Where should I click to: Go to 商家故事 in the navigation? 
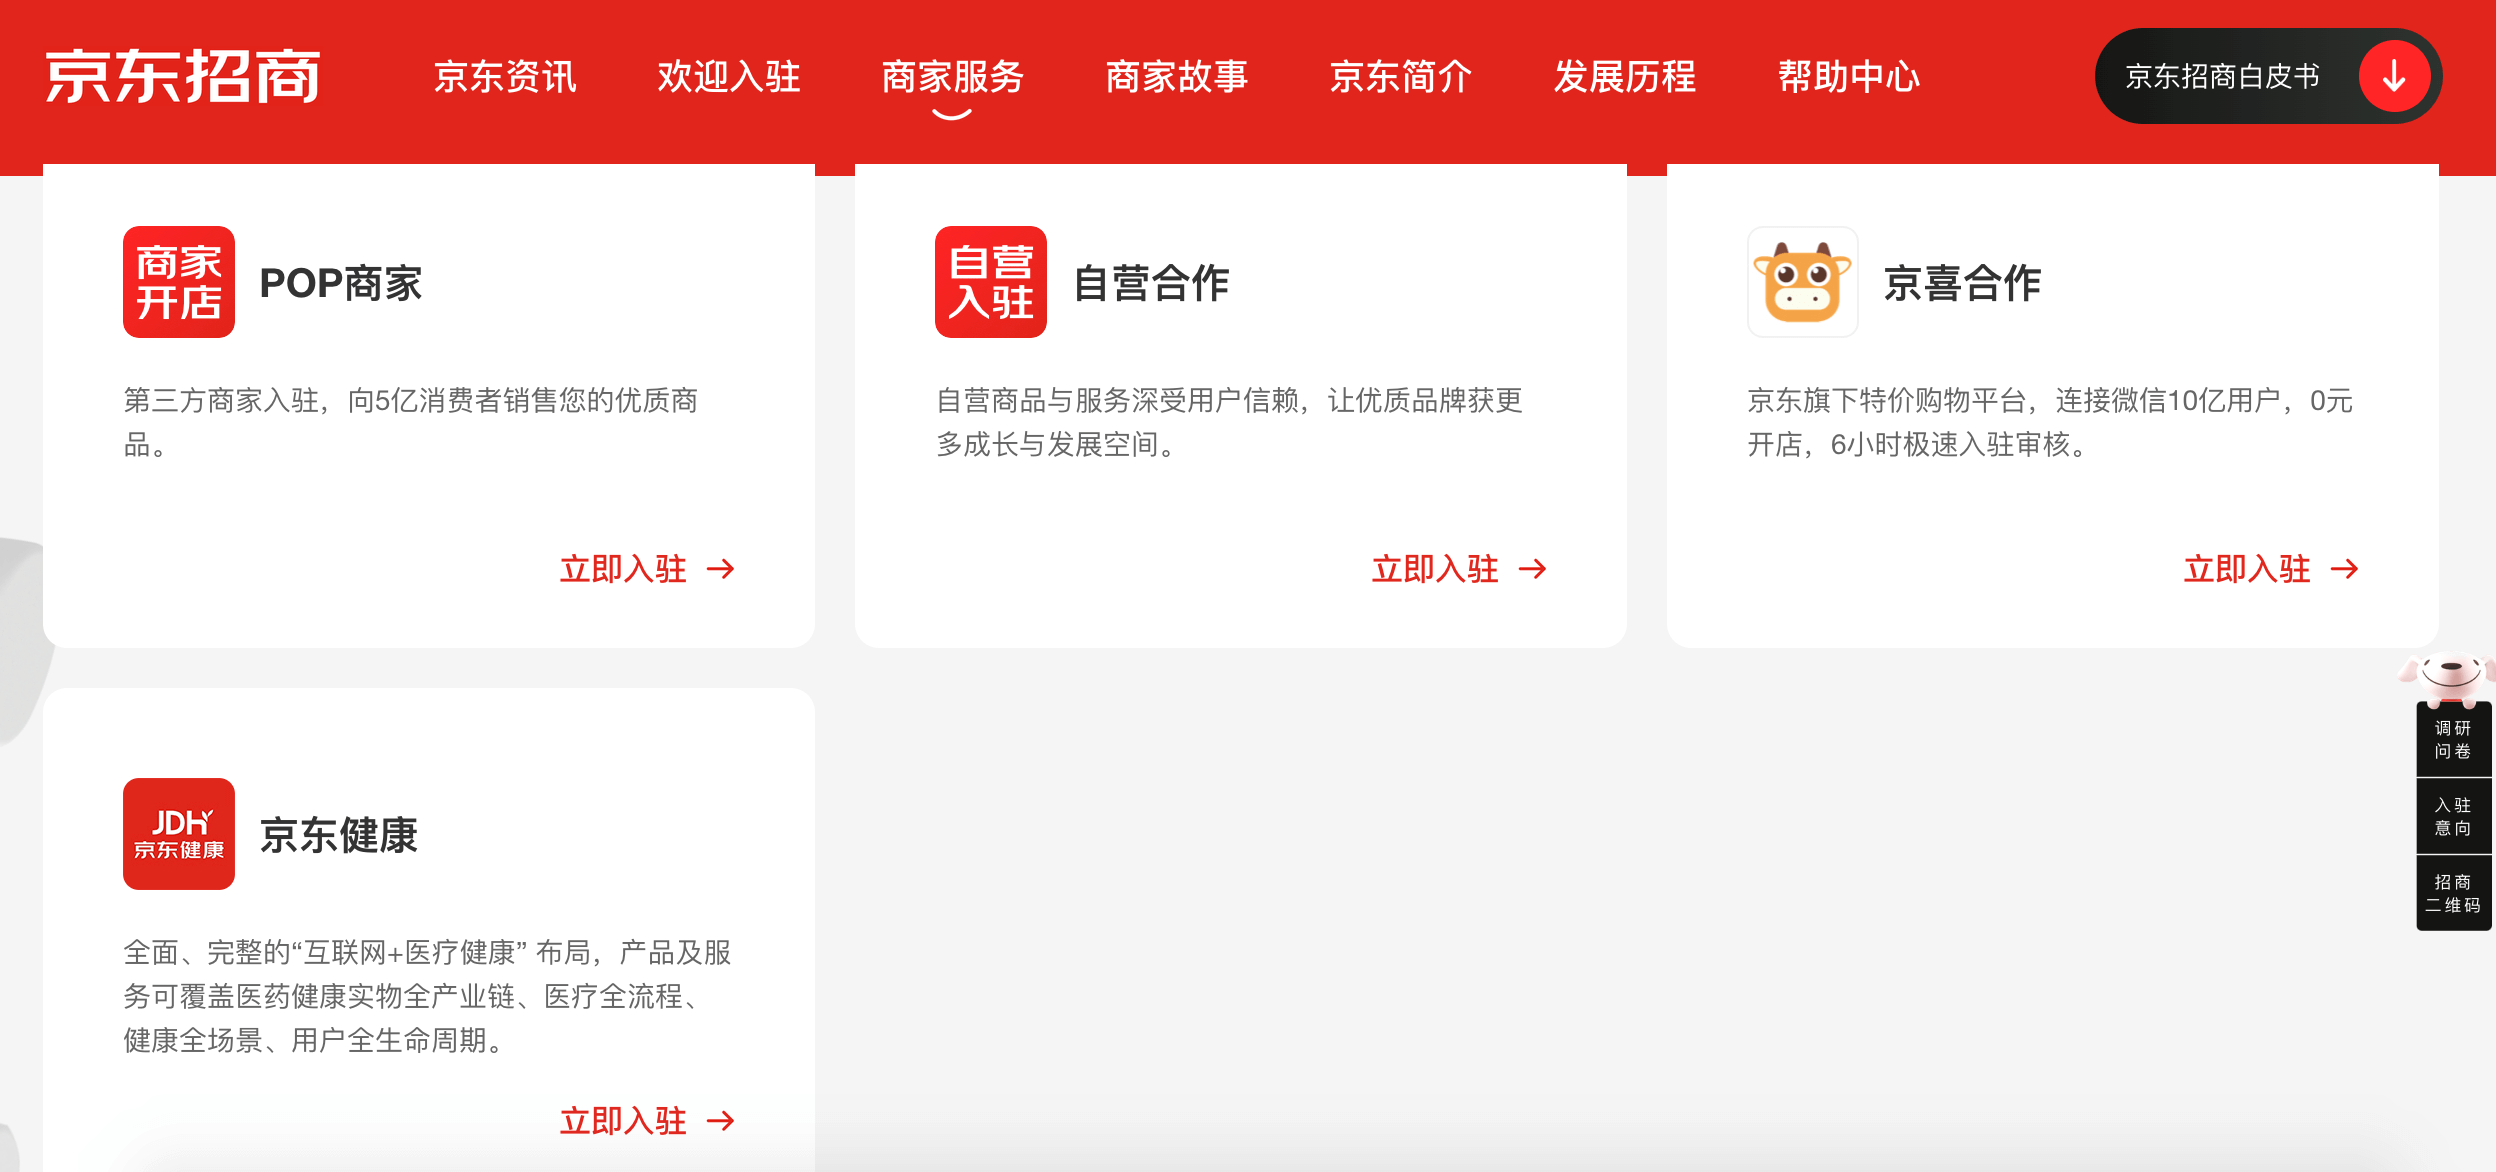point(1176,77)
